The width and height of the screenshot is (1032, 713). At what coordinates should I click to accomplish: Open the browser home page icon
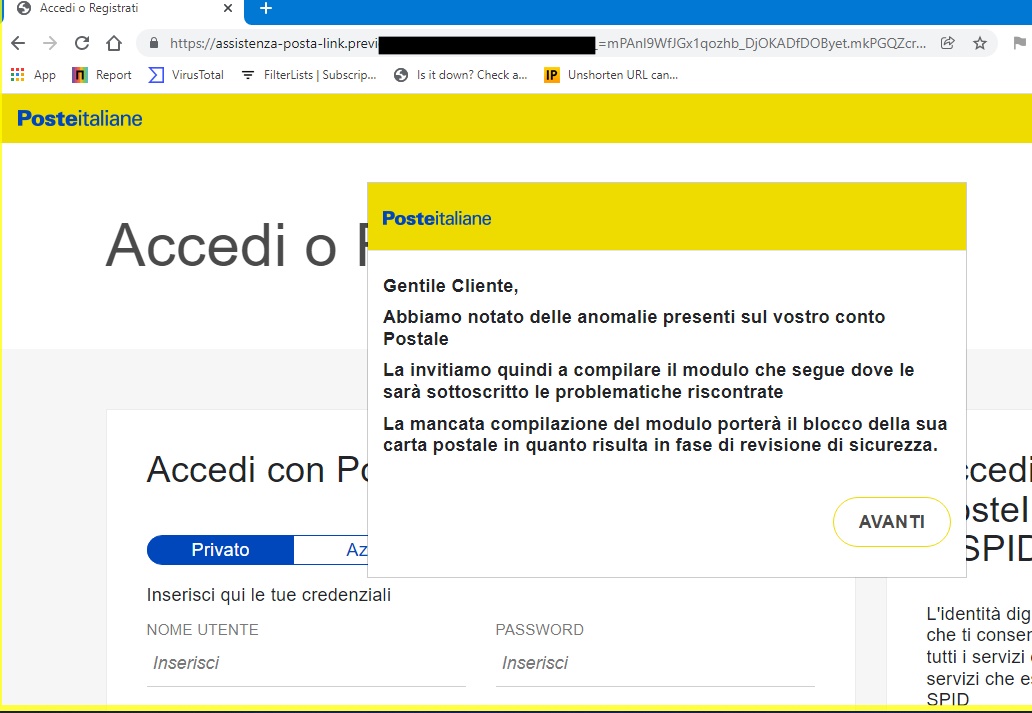point(114,43)
